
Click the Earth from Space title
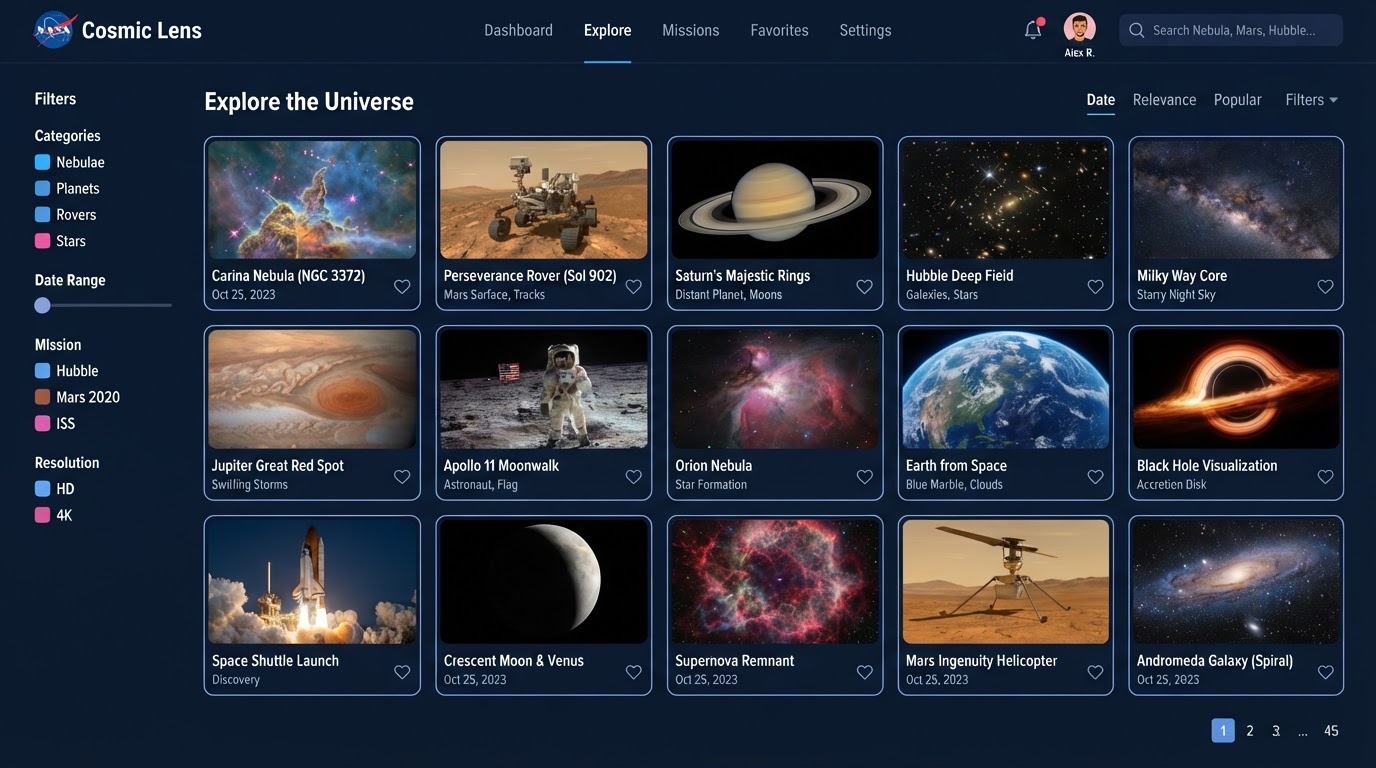coord(956,466)
